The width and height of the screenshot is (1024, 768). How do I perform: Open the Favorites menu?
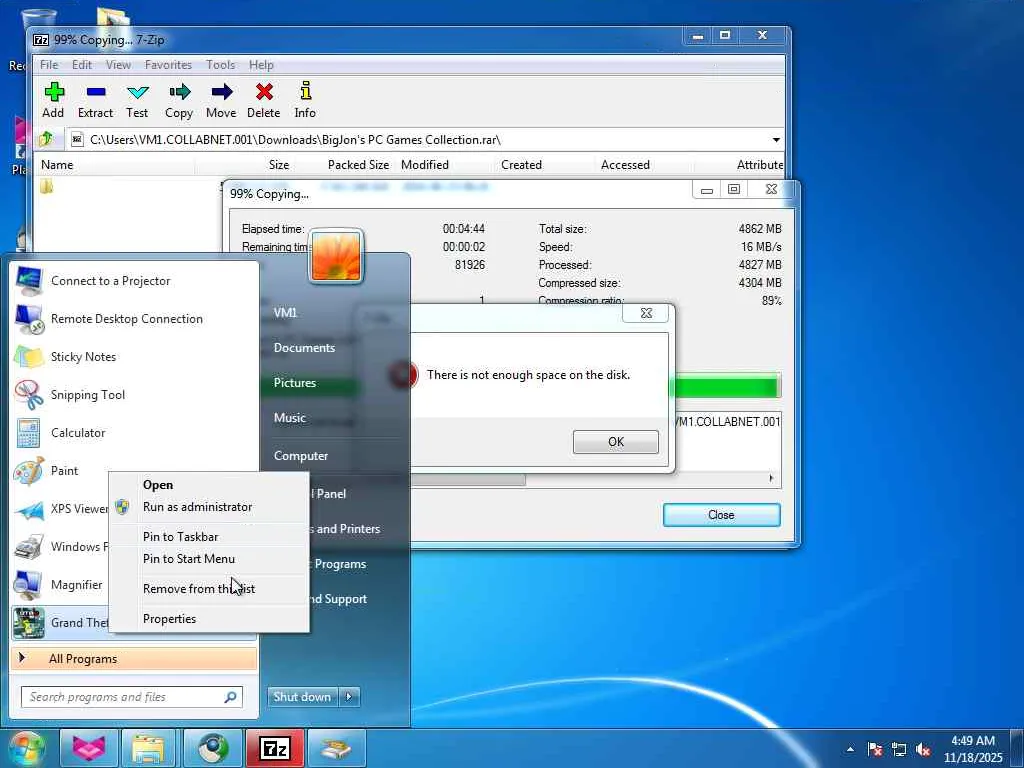pyautogui.click(x=168, y=65)
